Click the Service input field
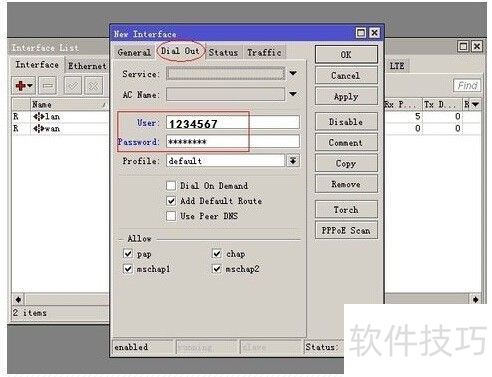 pos(226,74)
